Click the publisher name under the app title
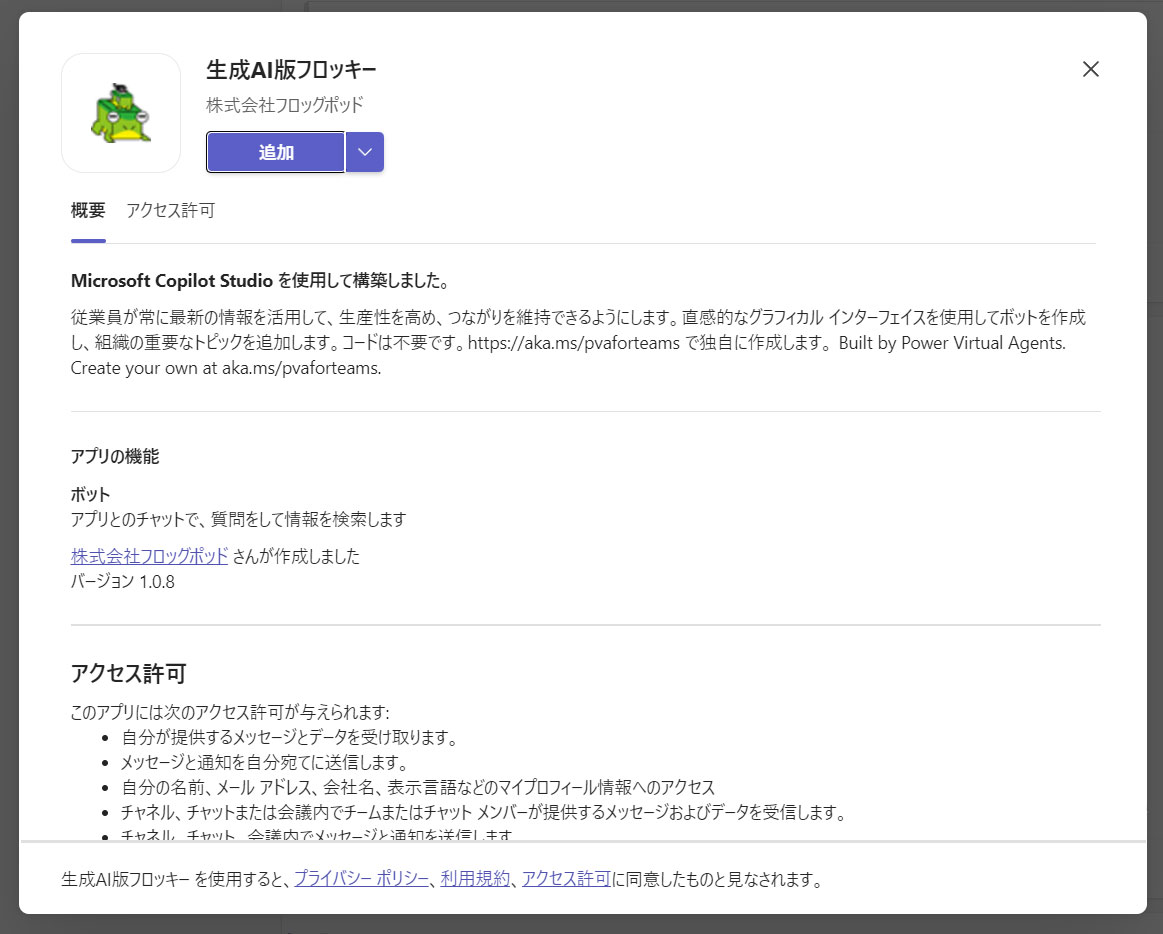Image resolution: width=1163 pixels, height=934 pixels. 285,105
